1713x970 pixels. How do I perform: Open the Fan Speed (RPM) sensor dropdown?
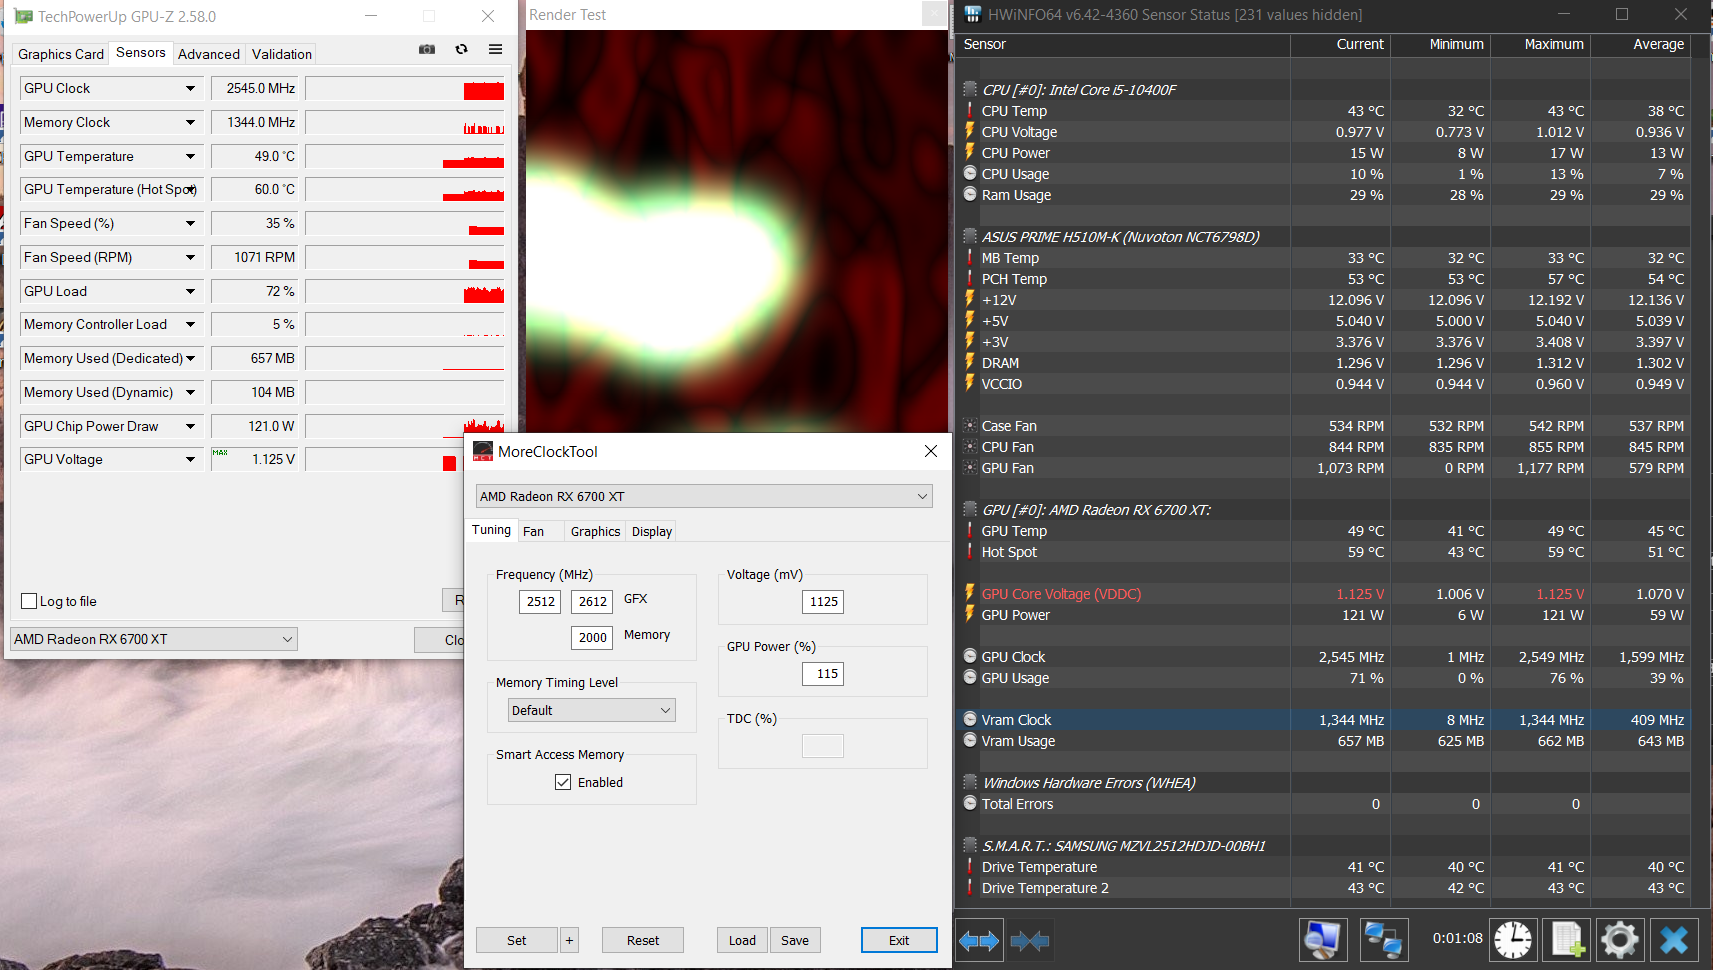190,257
